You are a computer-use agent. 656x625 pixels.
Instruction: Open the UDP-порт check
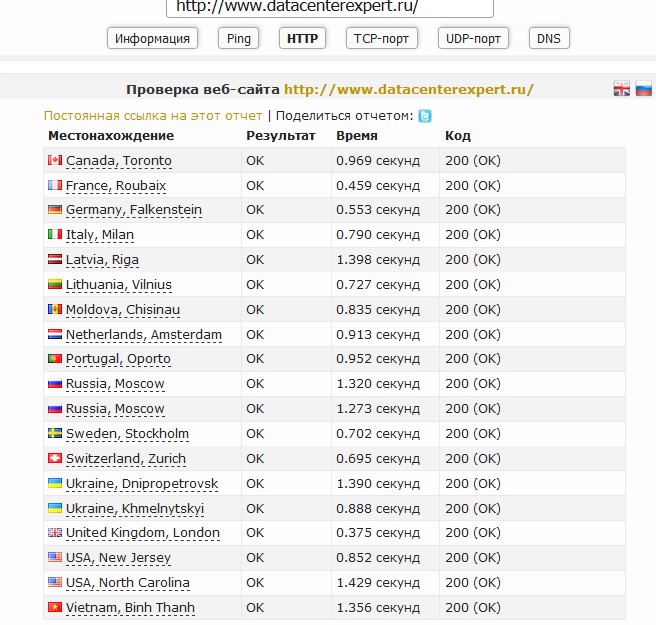(x=473, y=38)
